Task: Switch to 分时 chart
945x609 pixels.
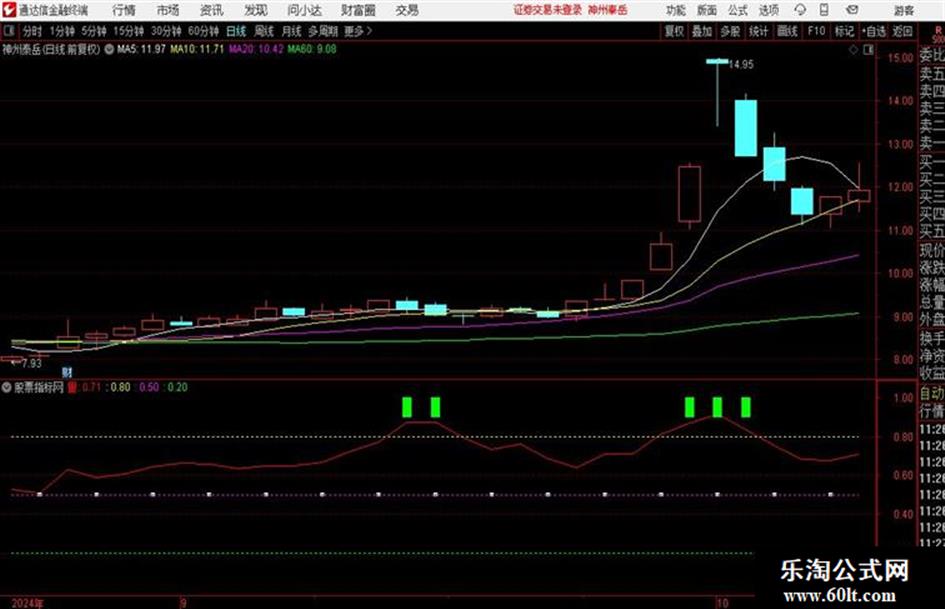Action: 32,31
